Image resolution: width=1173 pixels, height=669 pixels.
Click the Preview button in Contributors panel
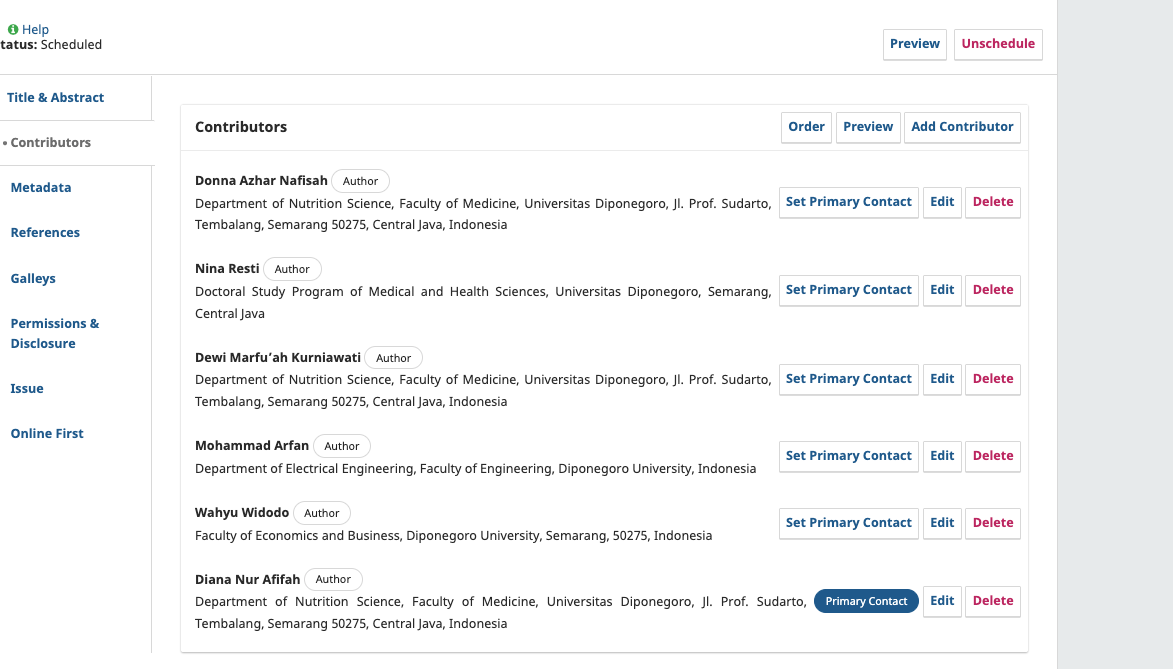(868, 127)
